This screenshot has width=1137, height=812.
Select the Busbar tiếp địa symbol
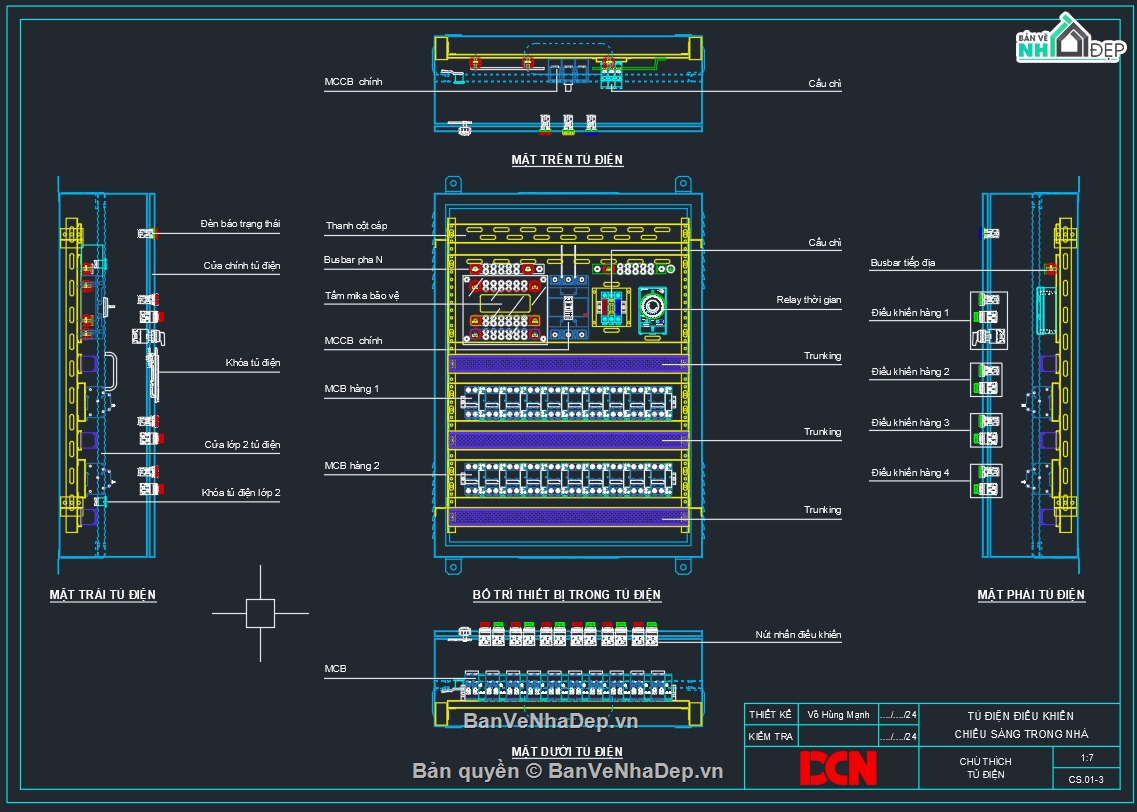point(1050,268)
